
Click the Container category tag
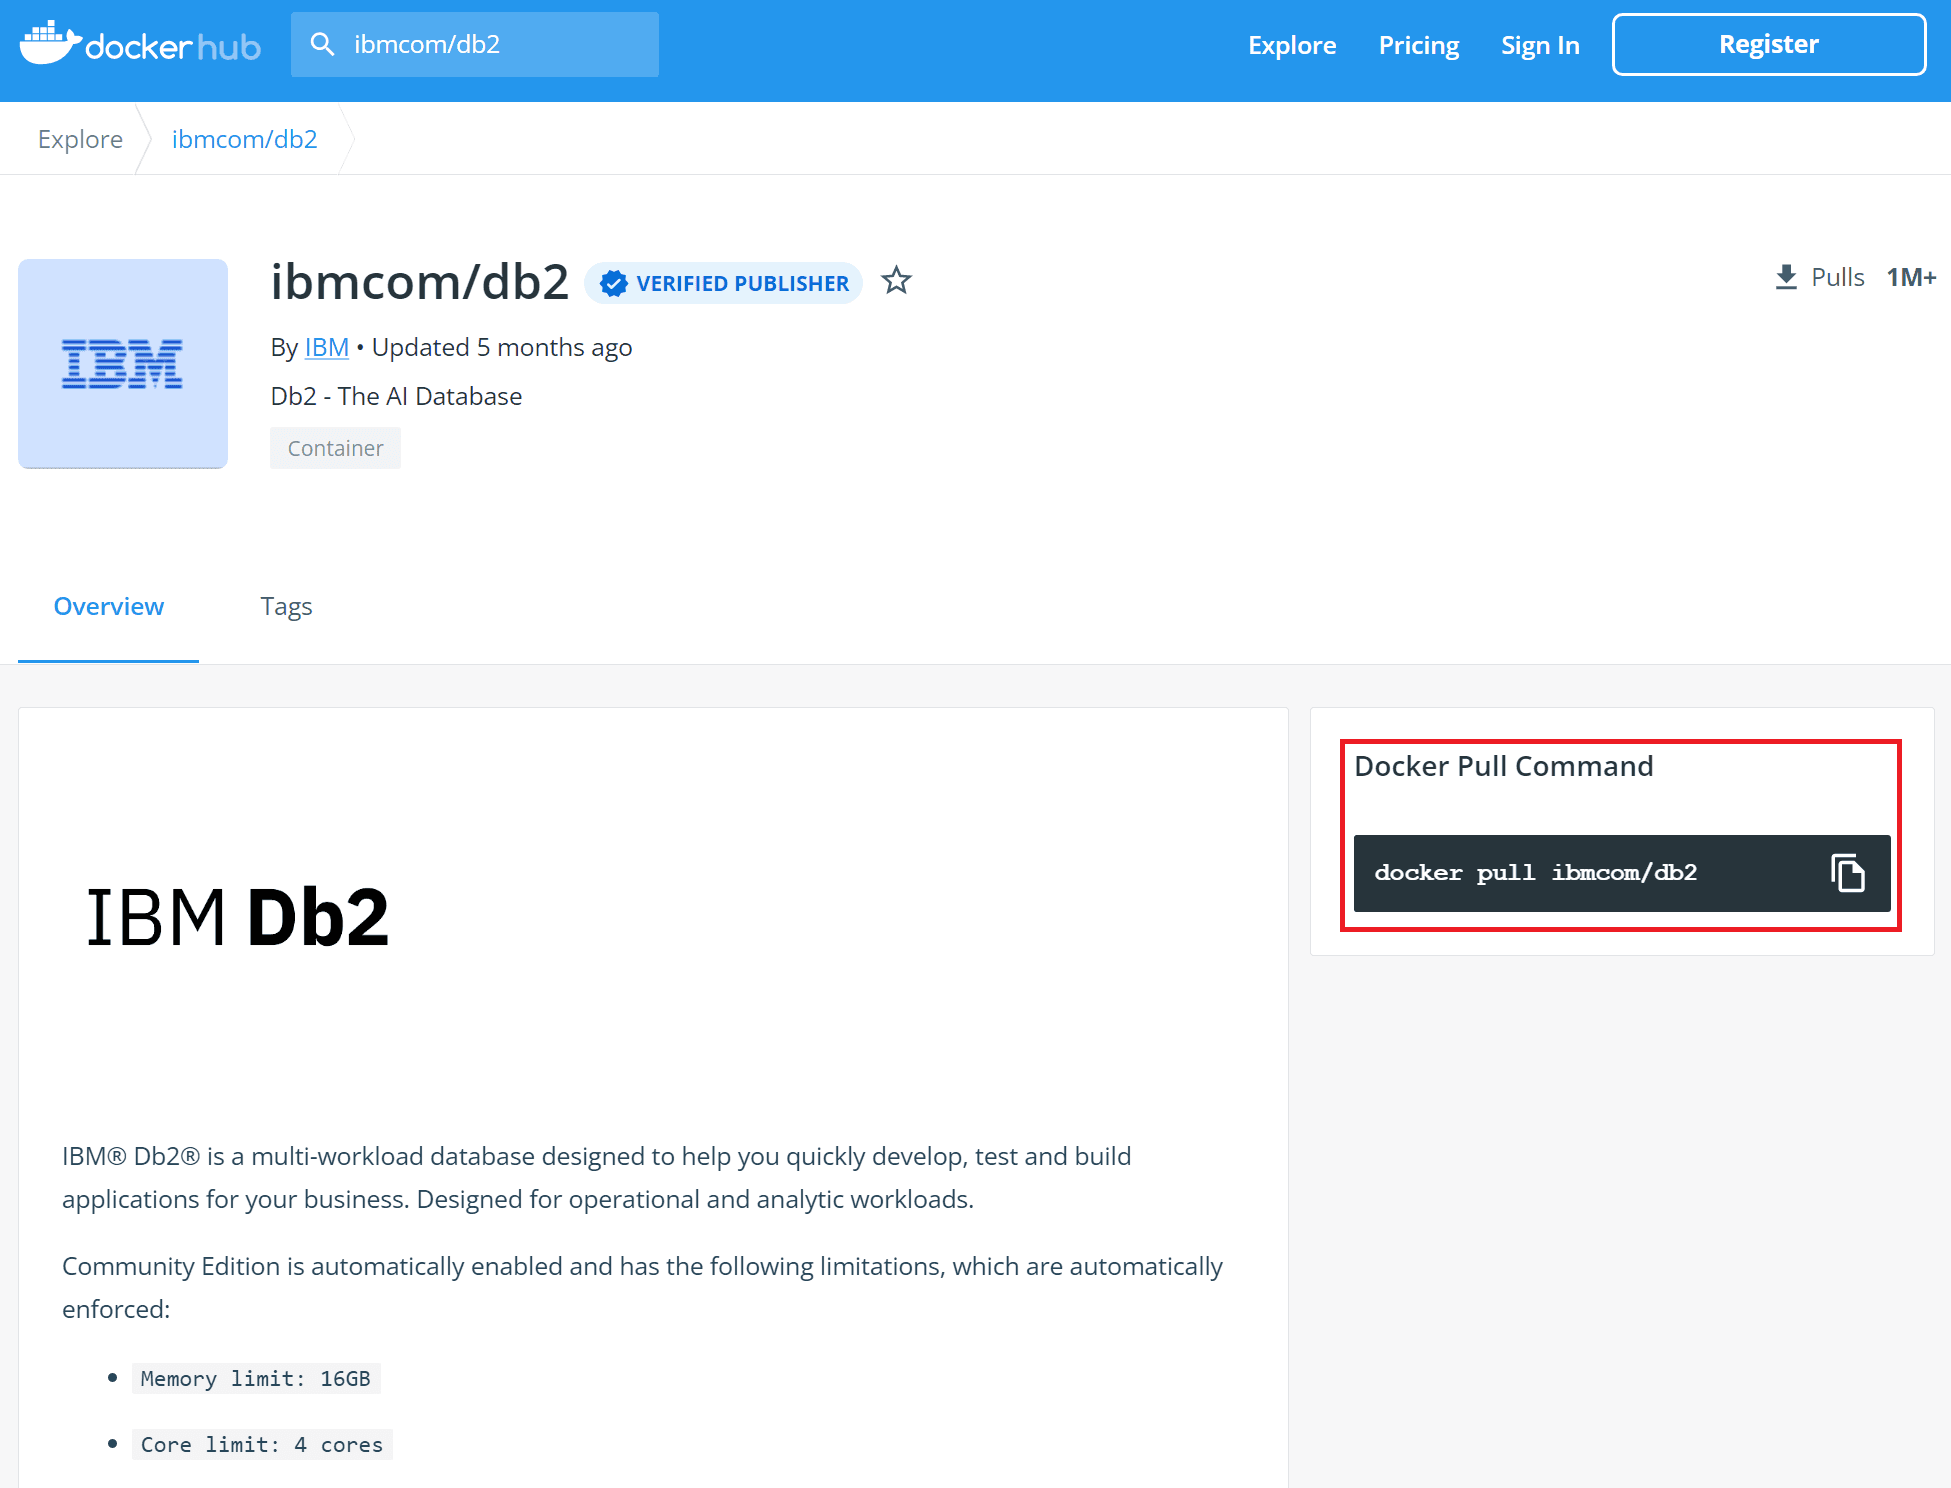(335, 448)
